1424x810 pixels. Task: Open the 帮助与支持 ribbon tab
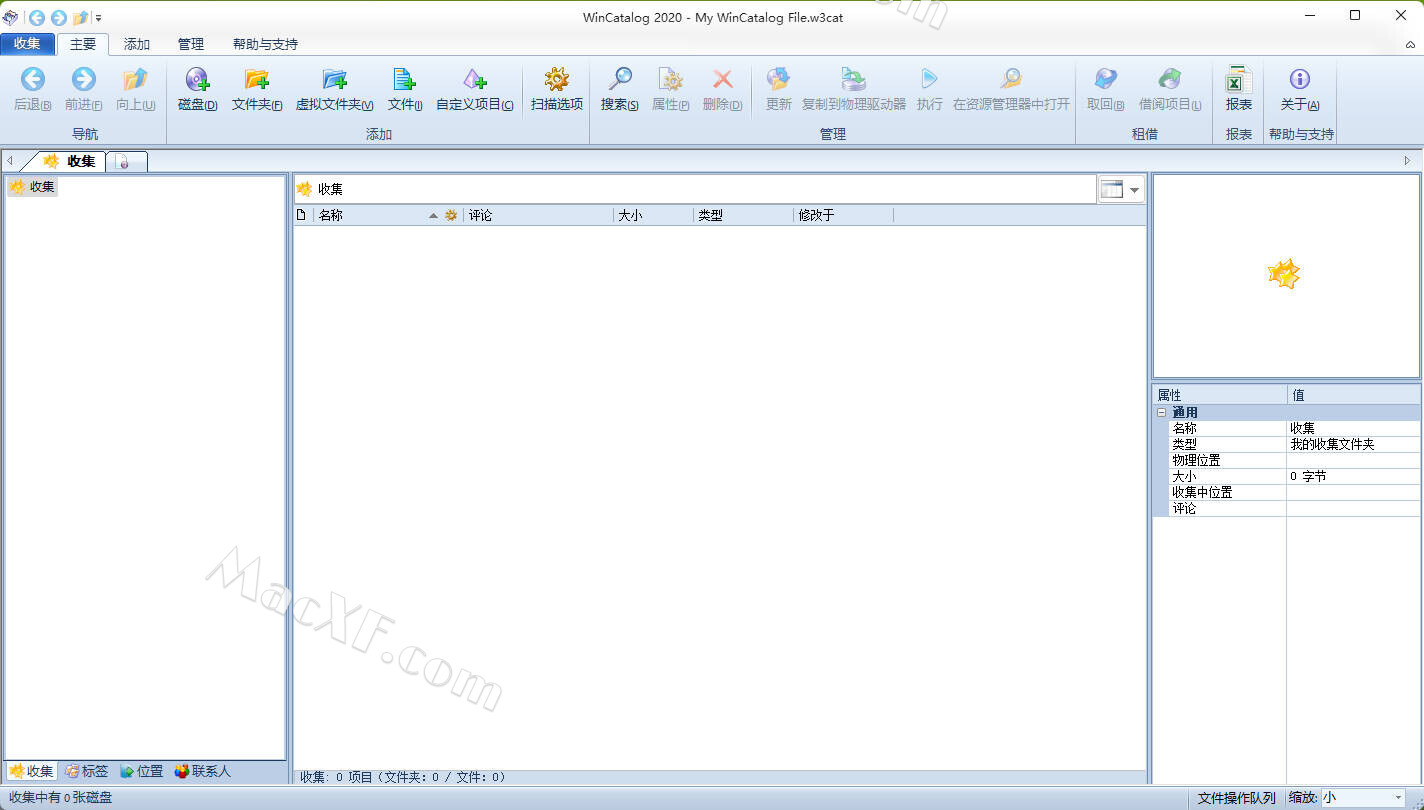click(265, 44)
